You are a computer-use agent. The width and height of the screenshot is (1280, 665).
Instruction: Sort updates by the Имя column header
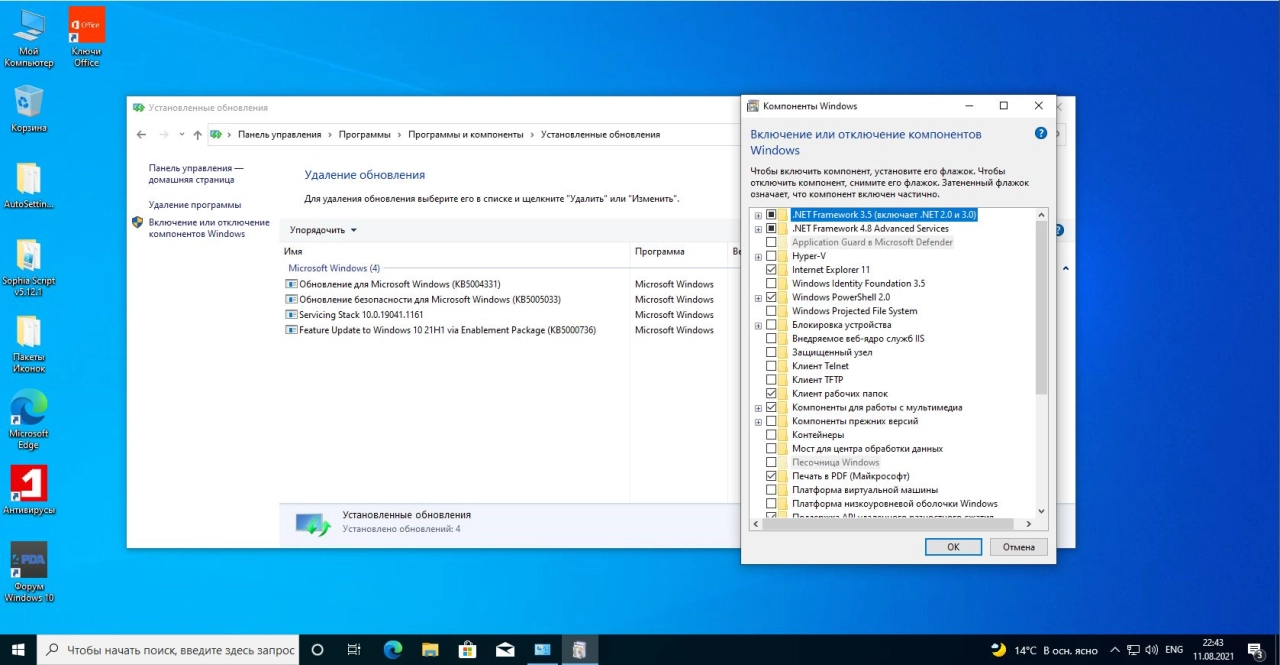454,252
